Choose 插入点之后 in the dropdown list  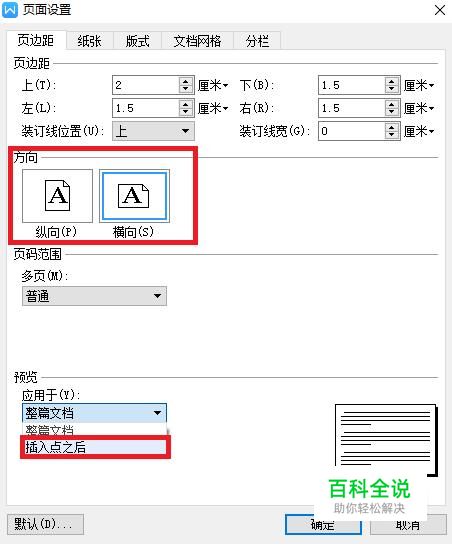tap(95, 447)
